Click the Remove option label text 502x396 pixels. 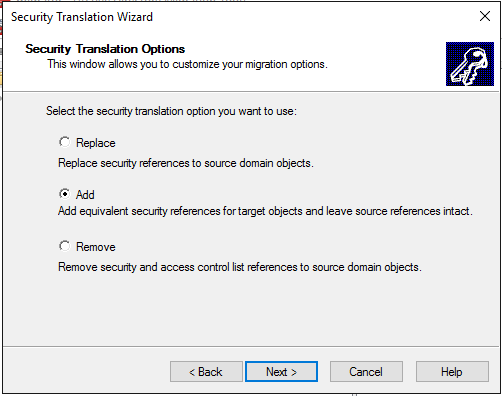coord(96,247)
